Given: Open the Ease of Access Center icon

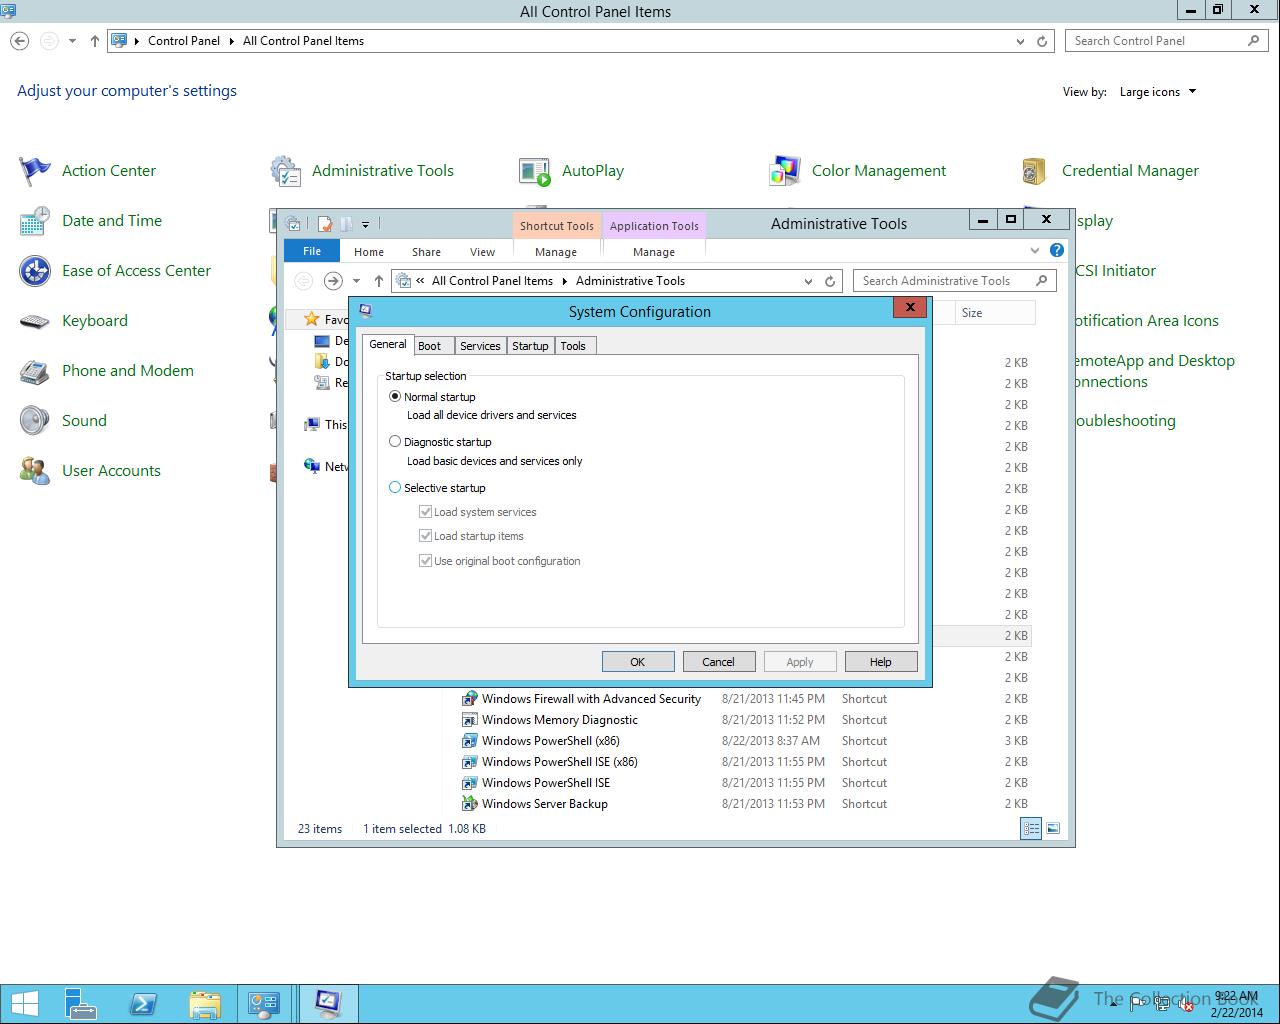Looking at the screenshot, I should tap(35, 271).
